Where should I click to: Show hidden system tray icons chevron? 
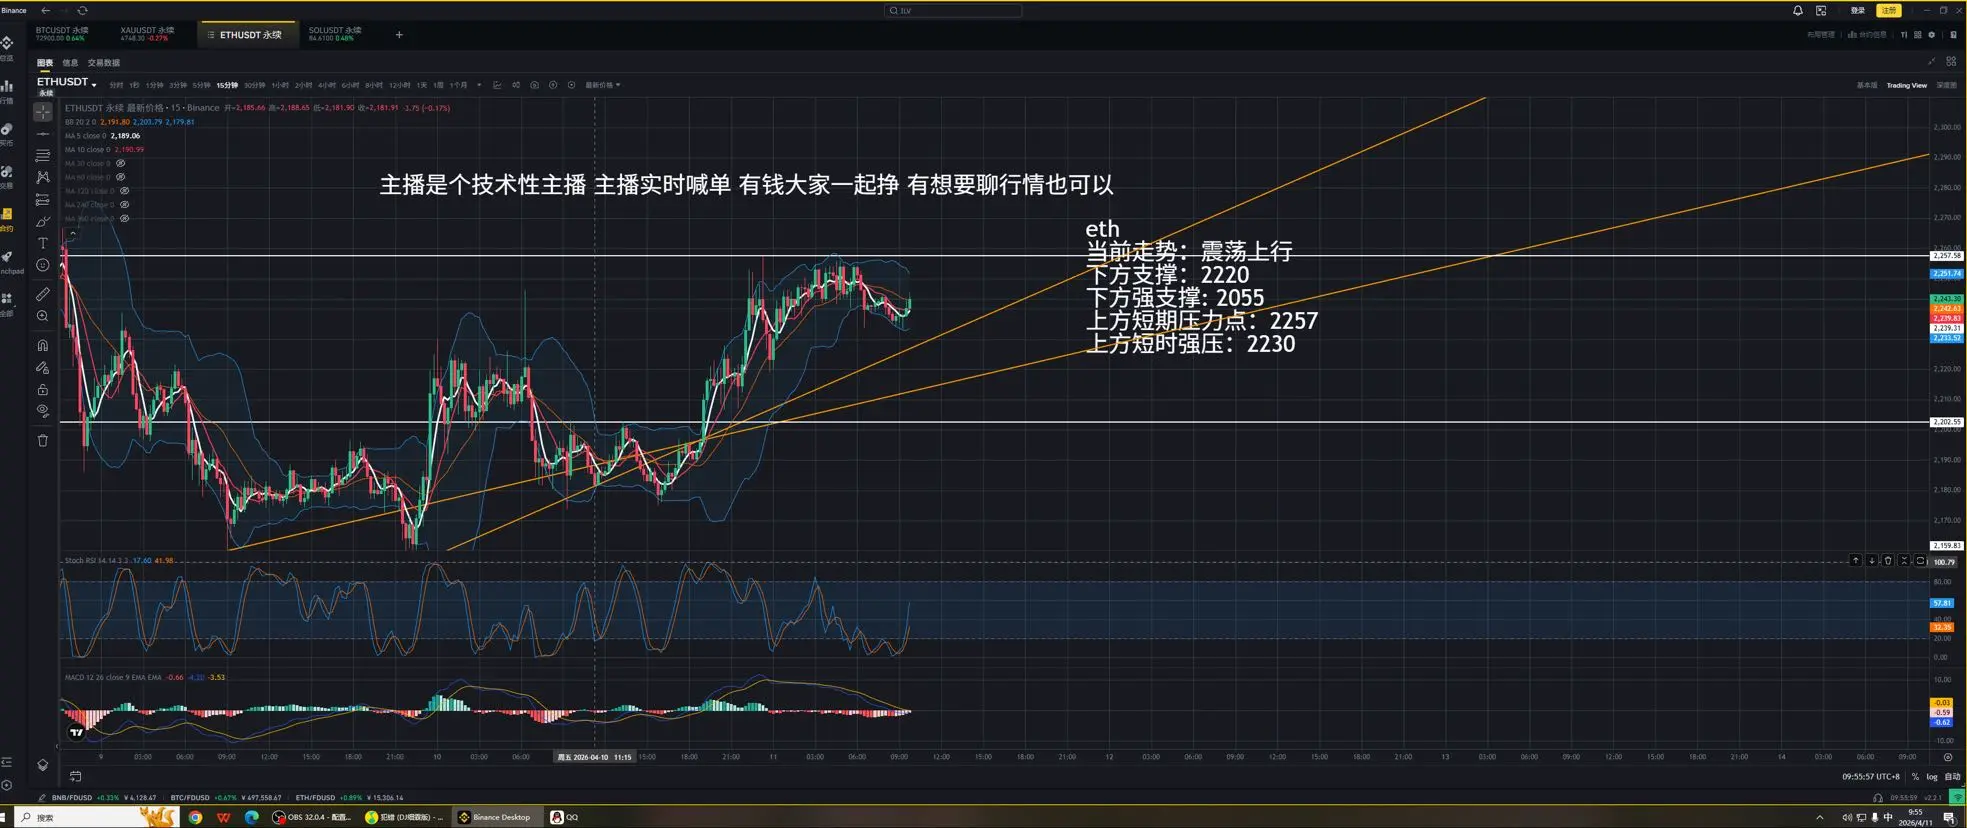pyautogui.click(x=1819, y=817)
